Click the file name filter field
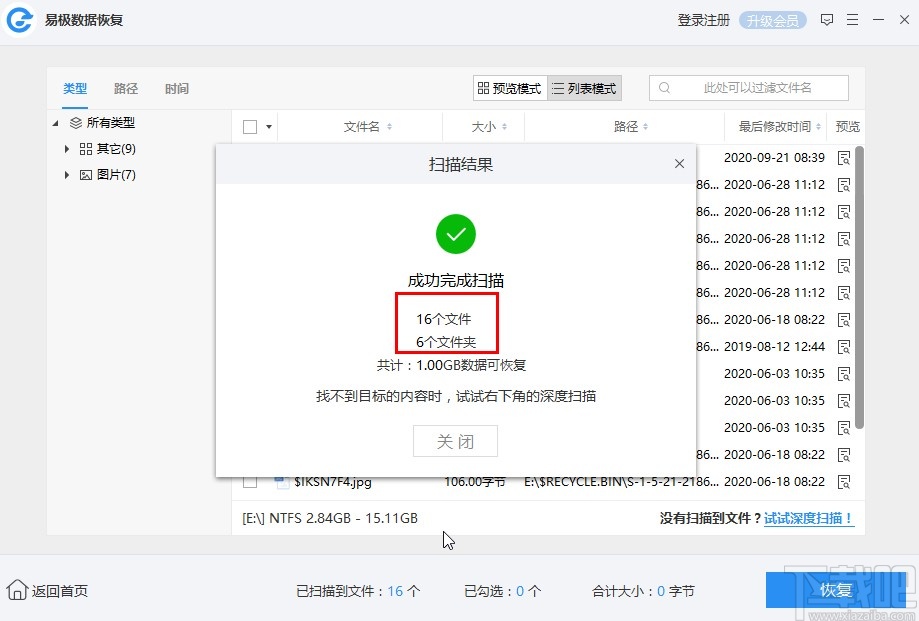This screenshot has width=919, height=621. click(x=749, y=88)
